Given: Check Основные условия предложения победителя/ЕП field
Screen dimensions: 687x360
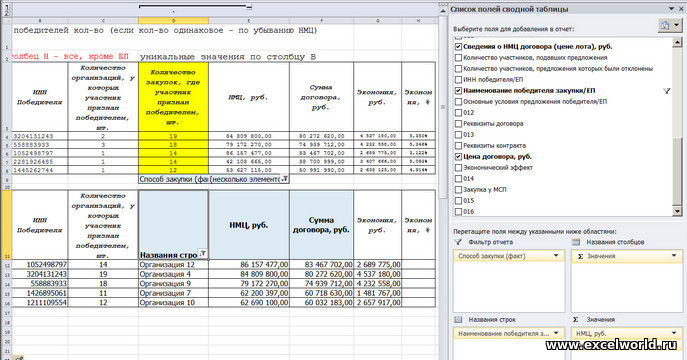Looking at the screenshot, I should (458, 102).
